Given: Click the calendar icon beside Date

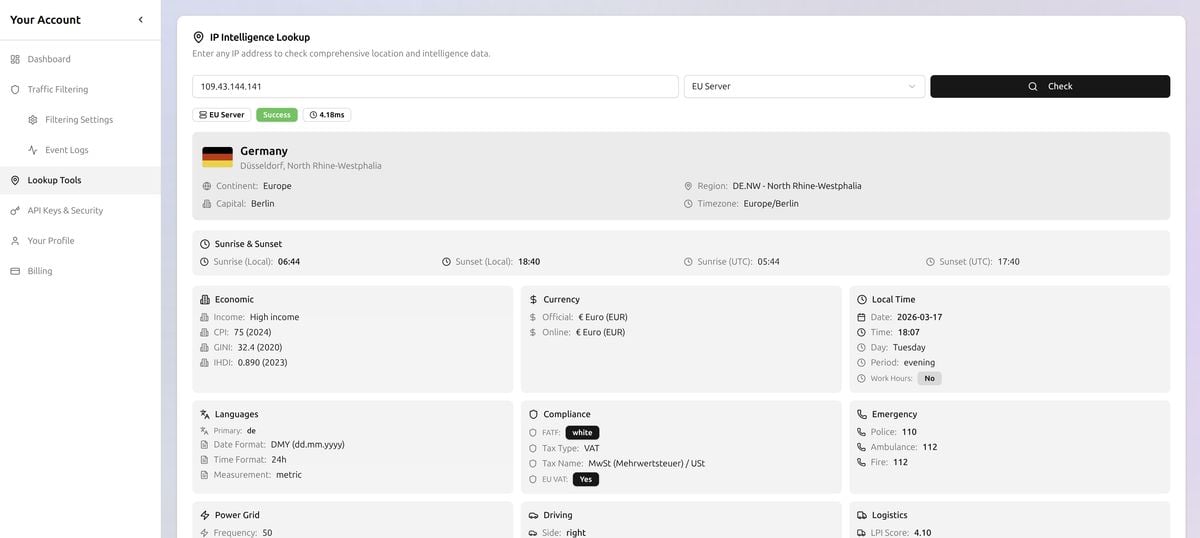Looking at the screenshot, I should pos(862,317).
